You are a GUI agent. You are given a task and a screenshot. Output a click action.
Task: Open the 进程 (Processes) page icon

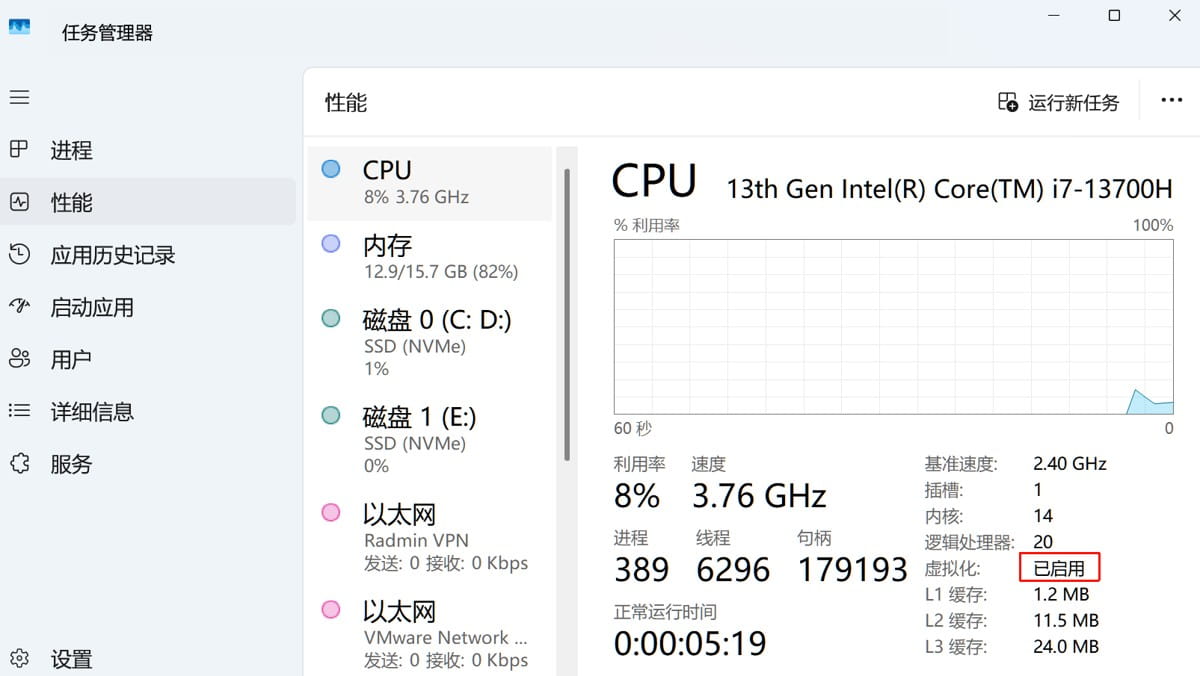20,150
